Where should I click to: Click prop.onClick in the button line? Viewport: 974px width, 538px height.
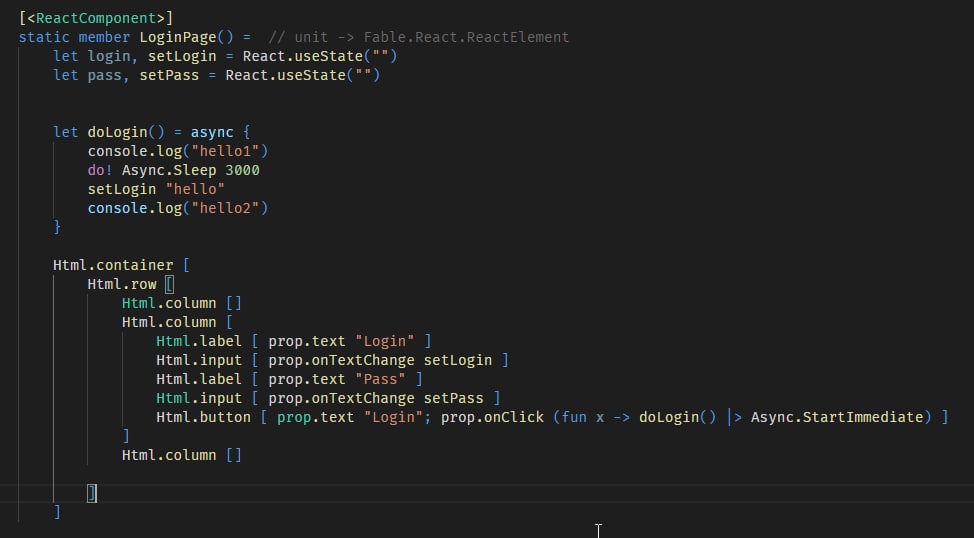coord(493,417)
